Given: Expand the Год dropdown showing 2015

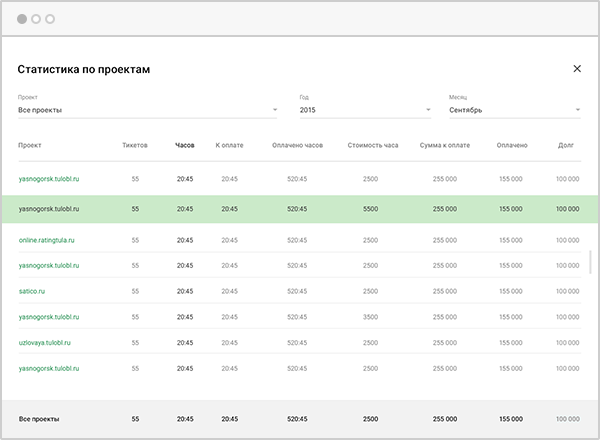Looking at the screenshot, I should [x=364, y=110].
